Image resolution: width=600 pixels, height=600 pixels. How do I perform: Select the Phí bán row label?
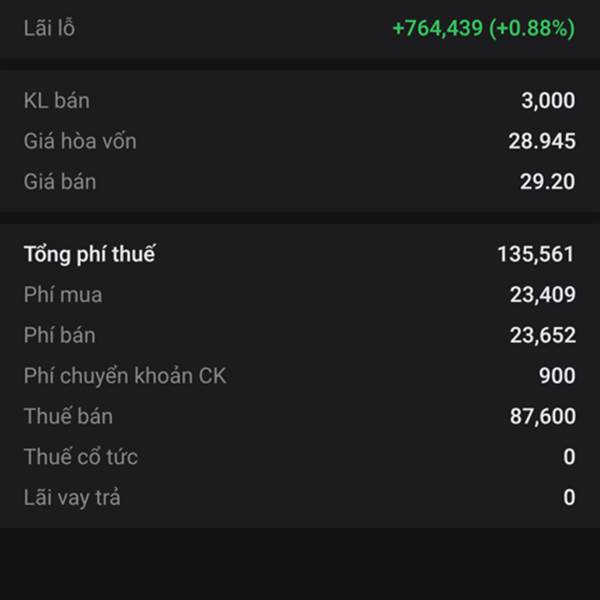[60, 335]
